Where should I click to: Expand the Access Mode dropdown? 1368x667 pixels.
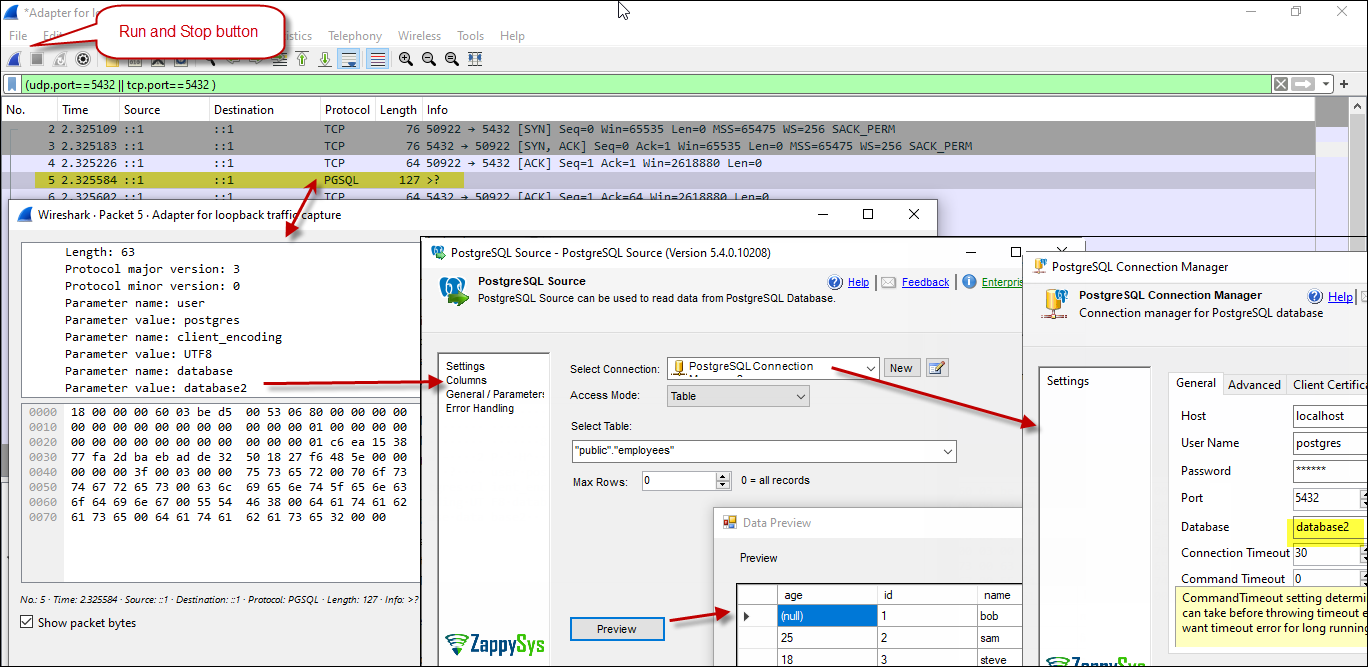pos(800,396)
